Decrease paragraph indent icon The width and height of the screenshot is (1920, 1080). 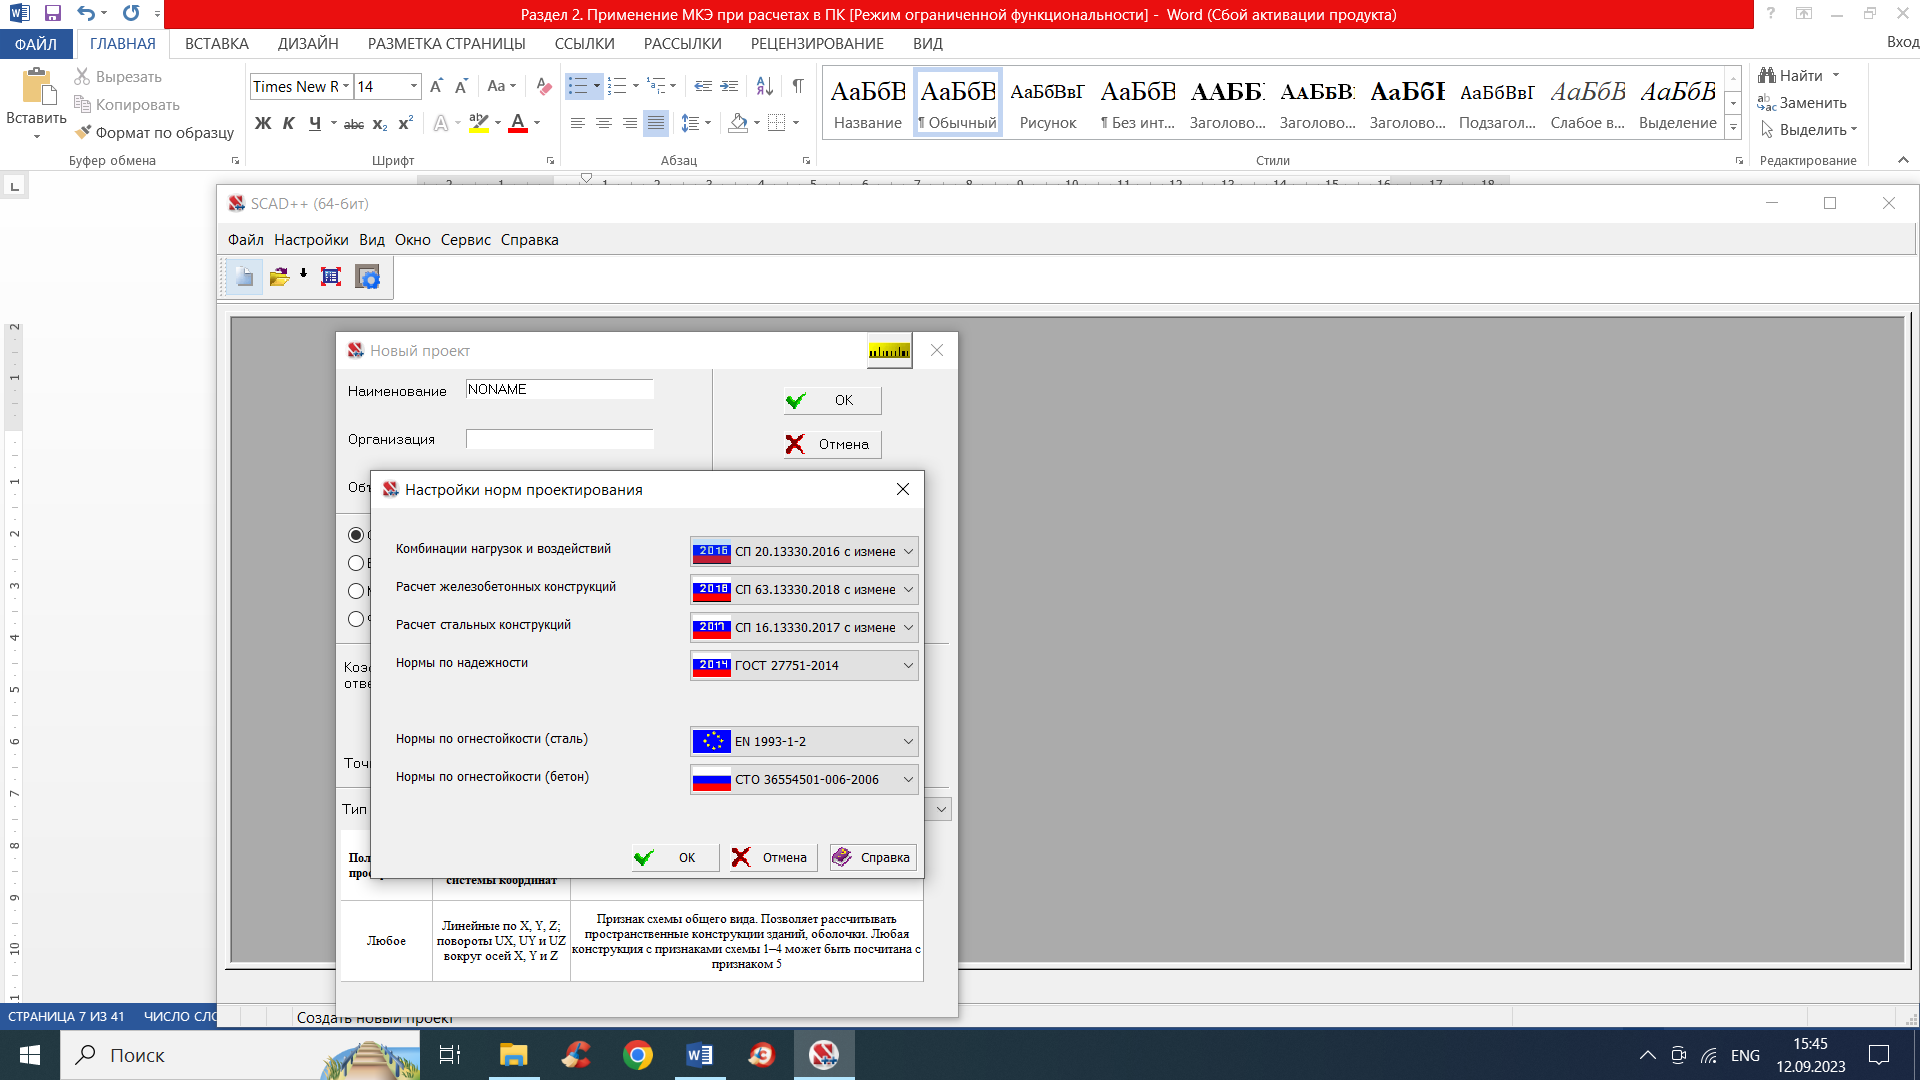(x=703, y=87)
